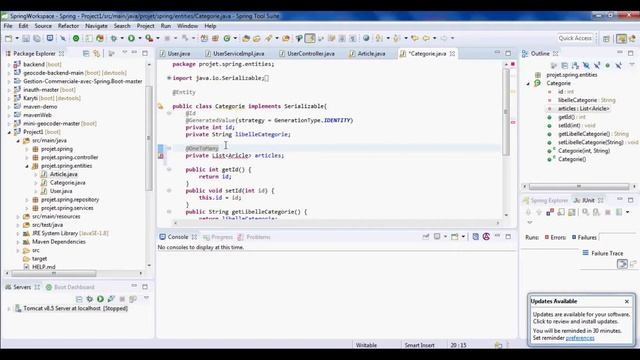Click the green Boot Dashboard toolbar icon
The width and height of the screenshot is (640, 360).
(76, 38)
